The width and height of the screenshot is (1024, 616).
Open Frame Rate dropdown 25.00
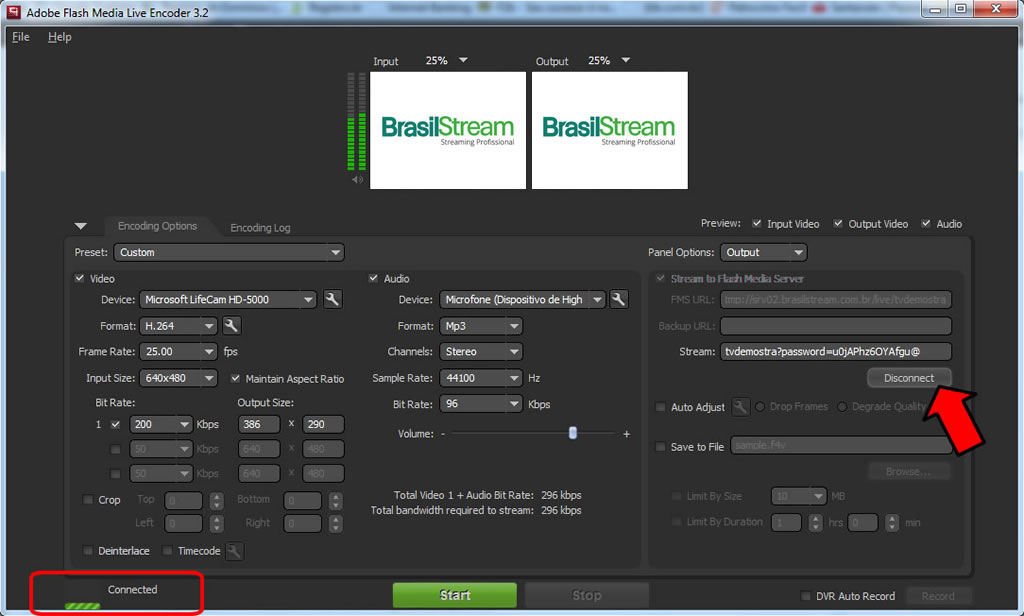point(178,351)
